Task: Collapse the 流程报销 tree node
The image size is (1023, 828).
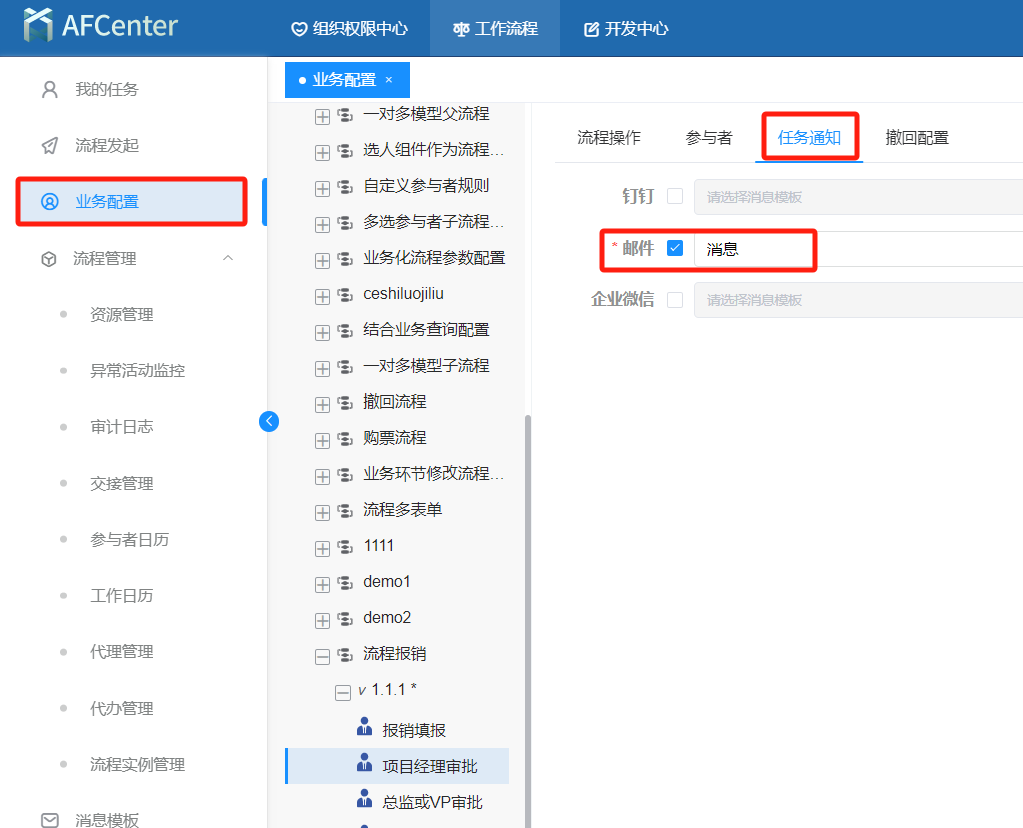Action: point(322,656)
